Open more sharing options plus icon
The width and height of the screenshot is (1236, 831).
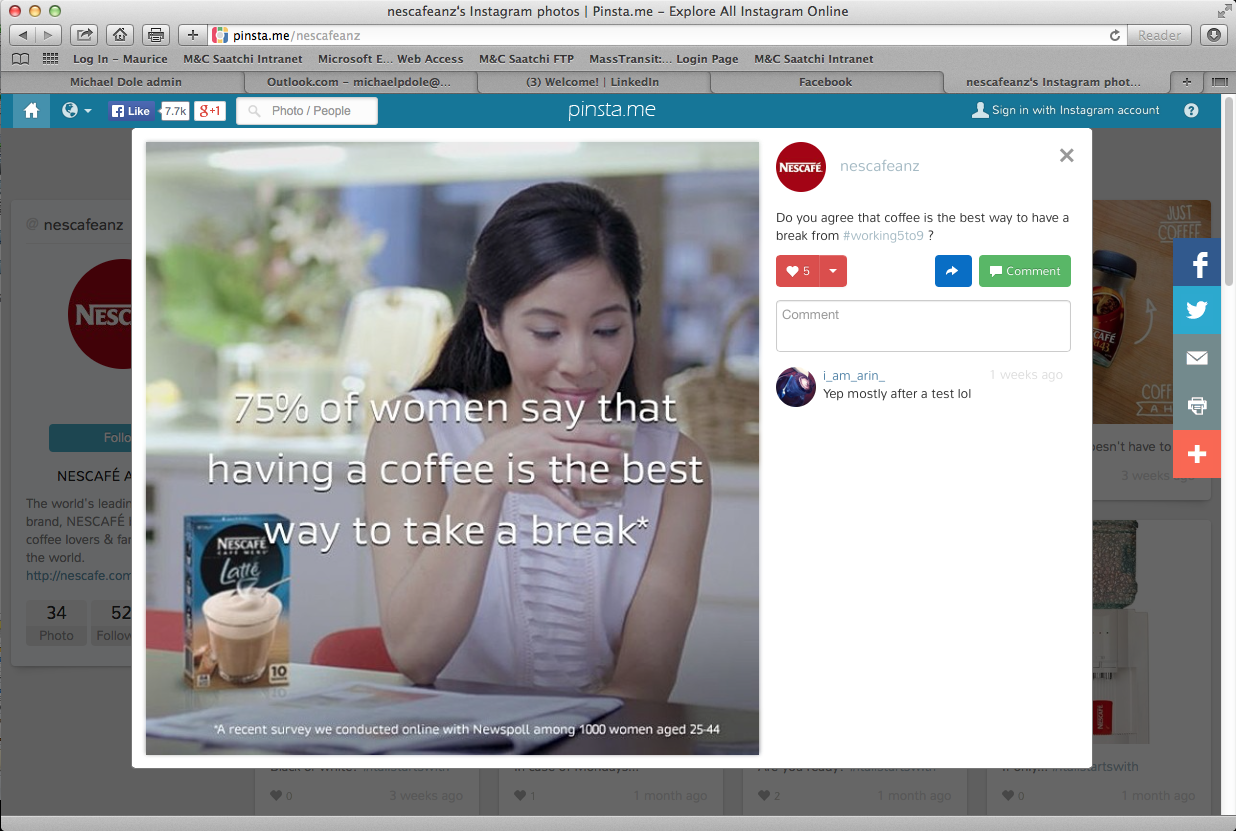coord(1197,454)
